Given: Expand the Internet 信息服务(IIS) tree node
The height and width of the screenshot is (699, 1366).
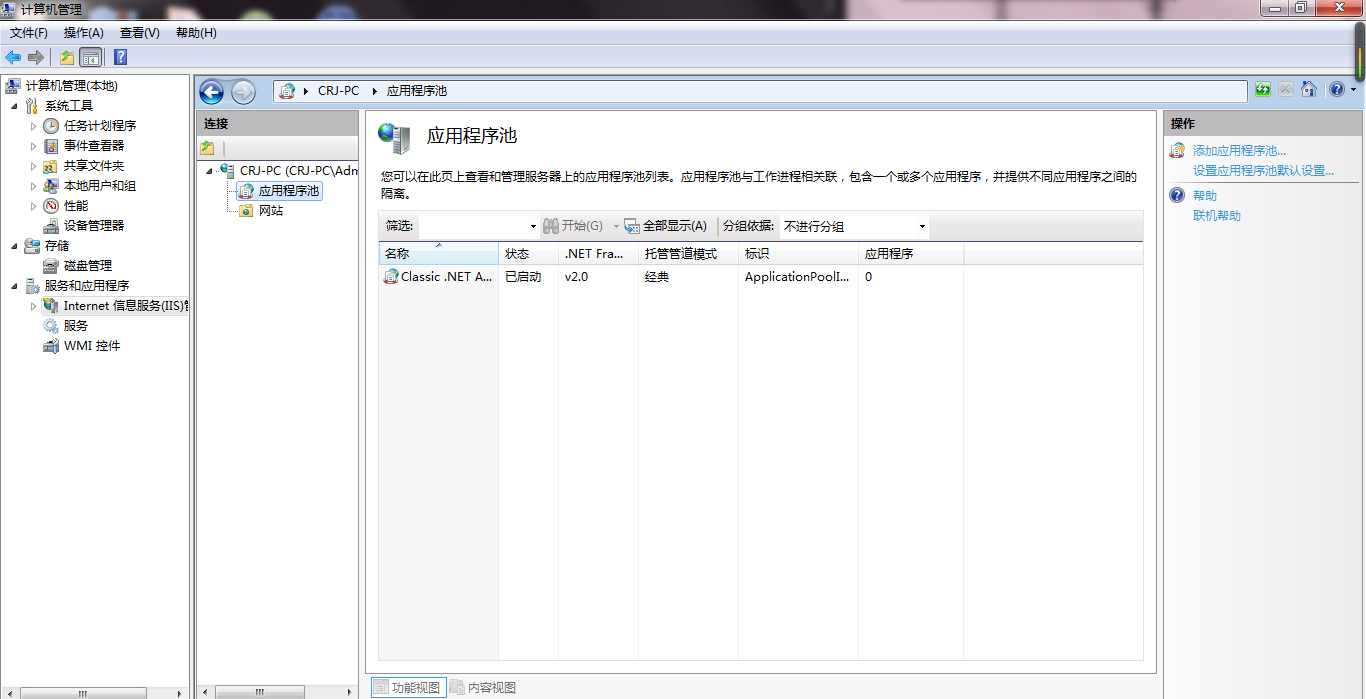Looking at the screenshot, I should point(33,305).
